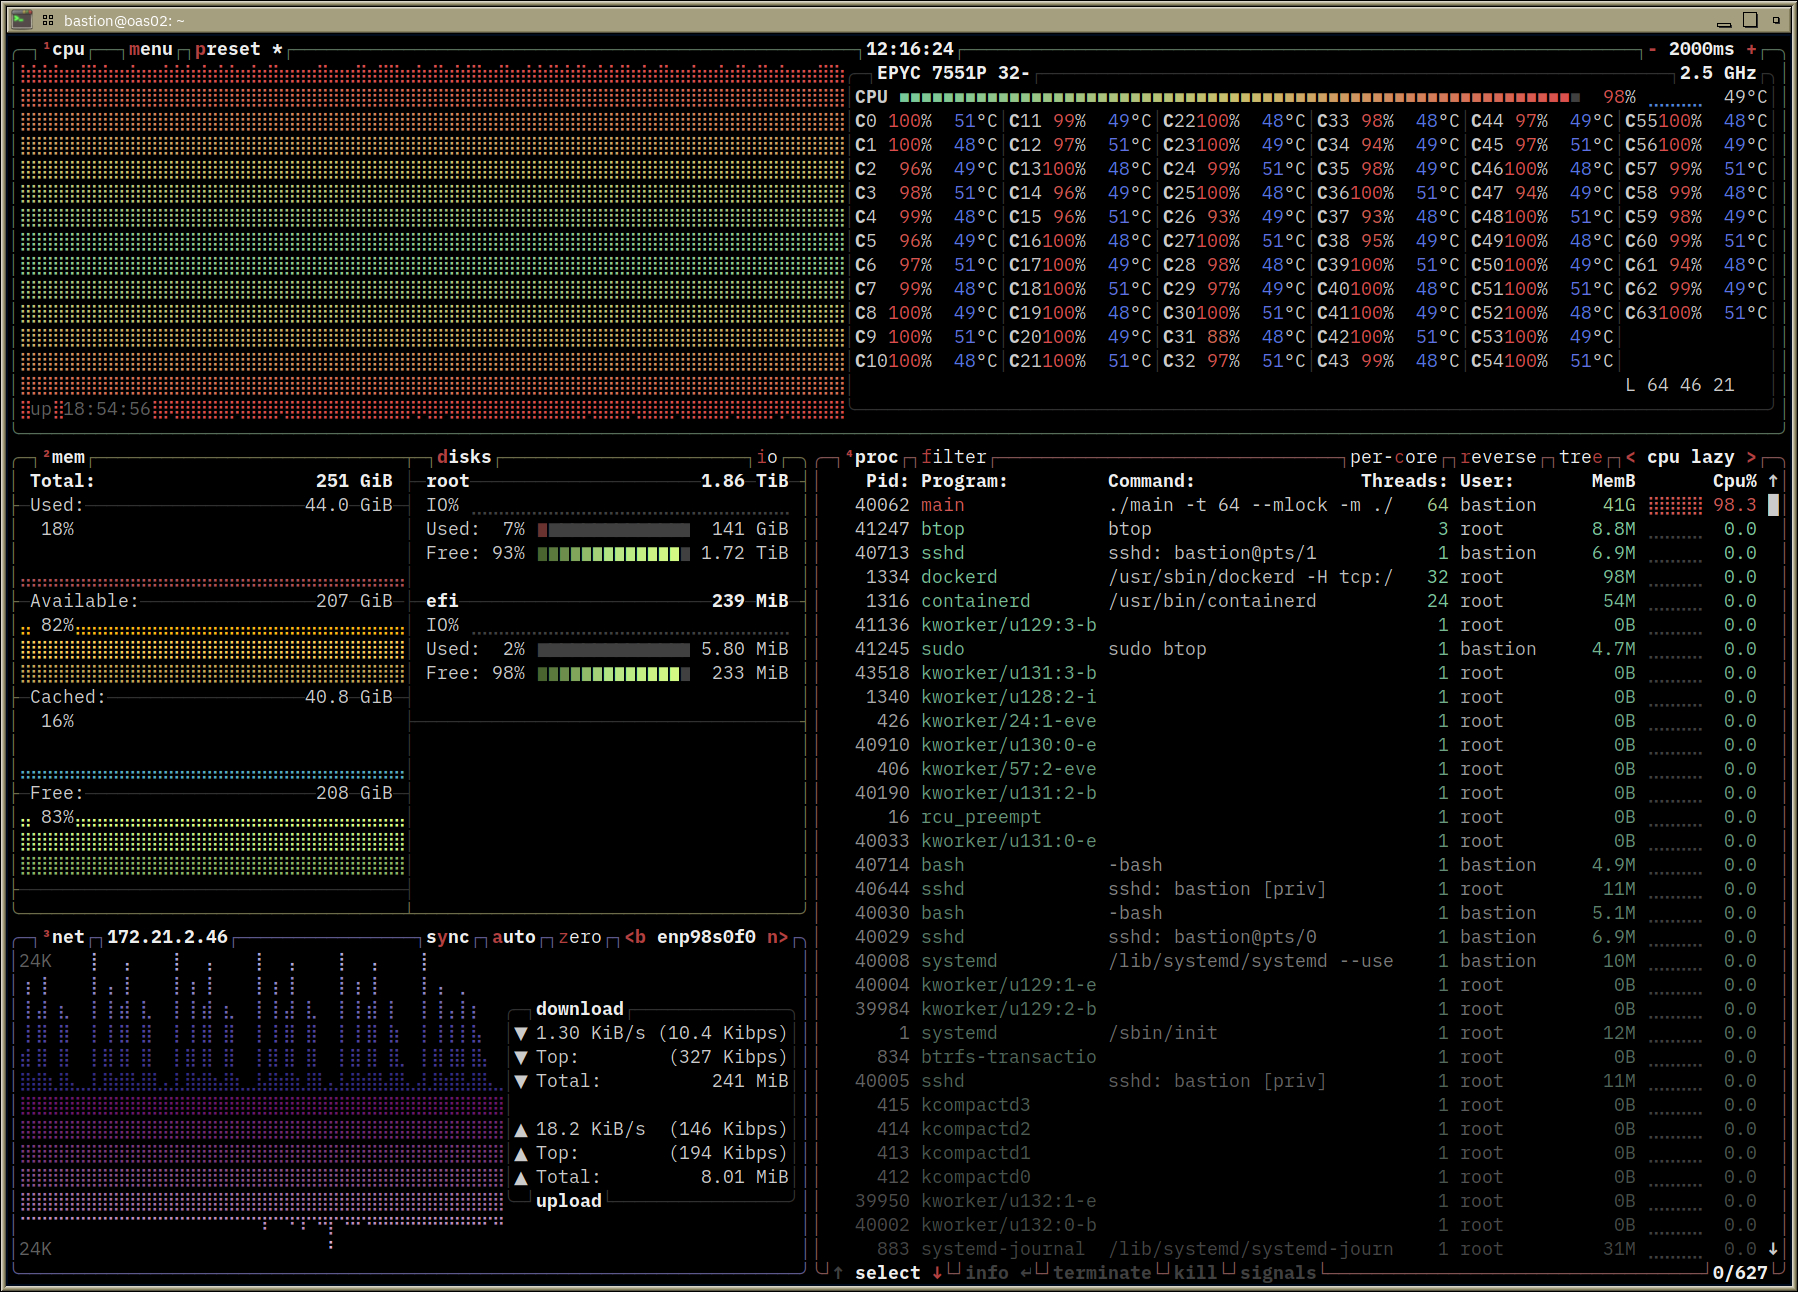1798x1292 pixels.
Task: Toggle the io mode in disks panel
Action: (x=767, y=457)
